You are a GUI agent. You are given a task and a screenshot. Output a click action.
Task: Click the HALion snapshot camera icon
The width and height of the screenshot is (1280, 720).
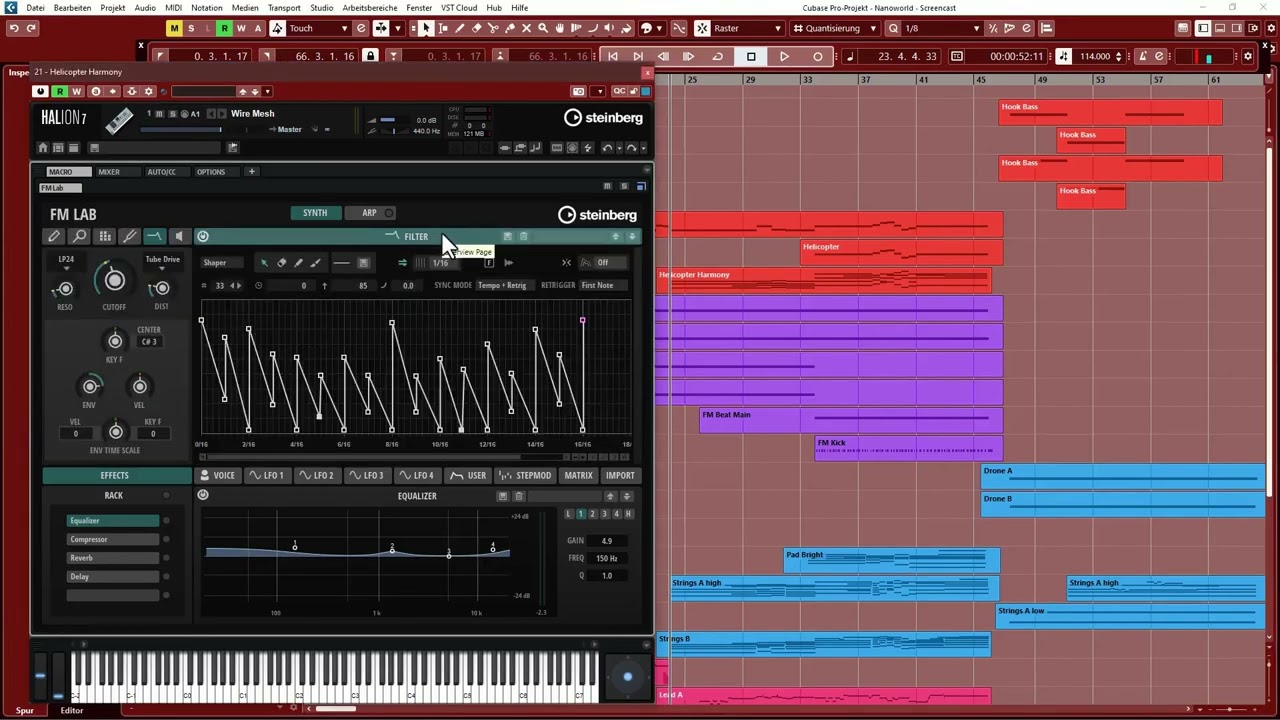coord(578,91)
